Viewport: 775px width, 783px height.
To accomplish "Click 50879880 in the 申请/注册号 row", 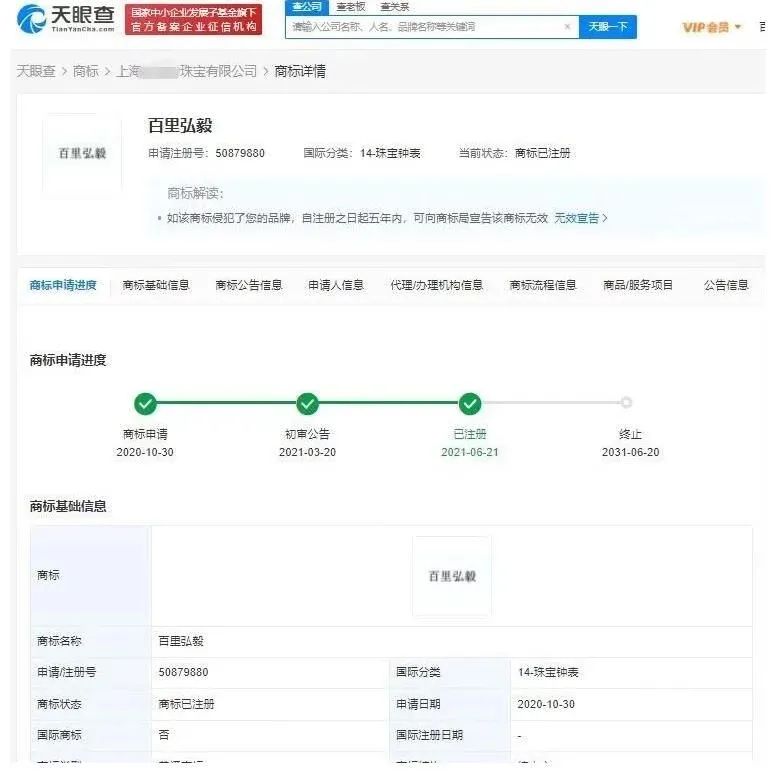I will (x=183, y=673).
